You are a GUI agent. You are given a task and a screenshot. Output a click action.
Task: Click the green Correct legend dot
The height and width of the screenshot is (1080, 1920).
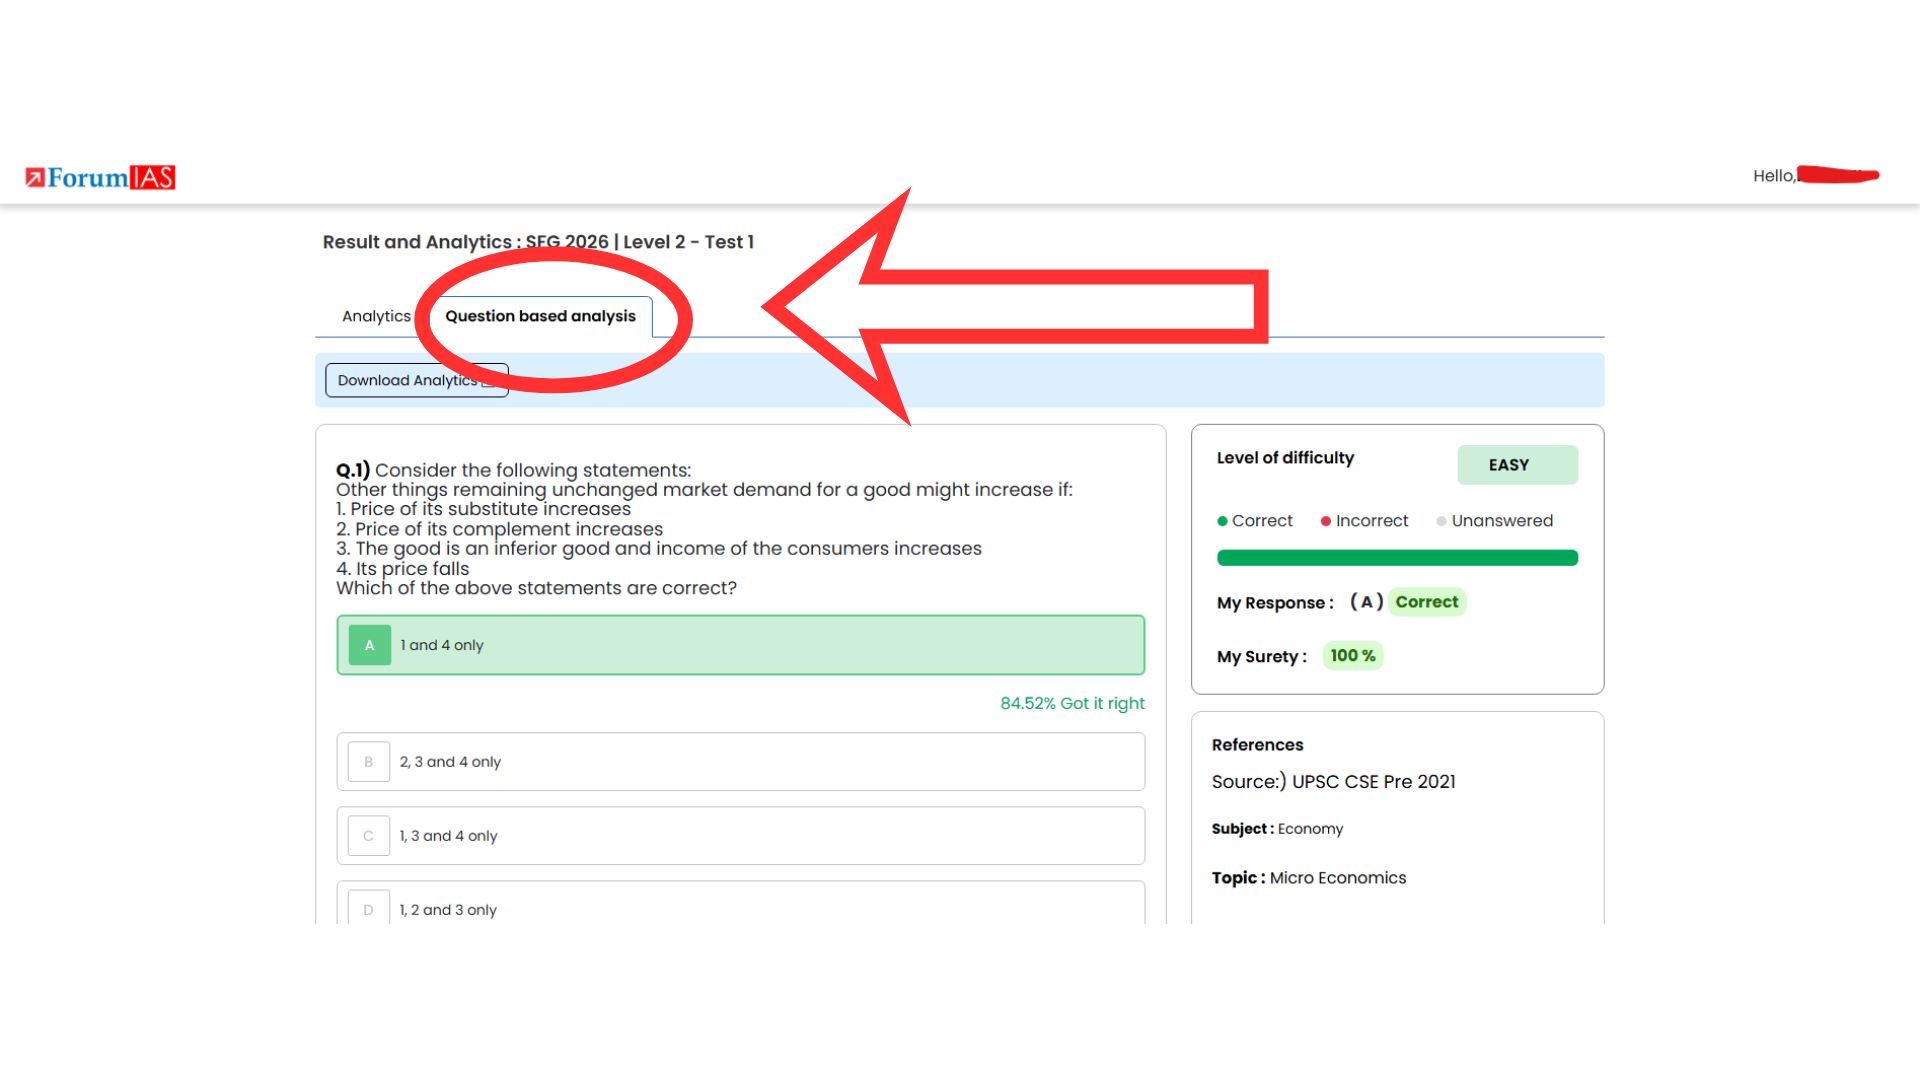tap(1222, 521)
